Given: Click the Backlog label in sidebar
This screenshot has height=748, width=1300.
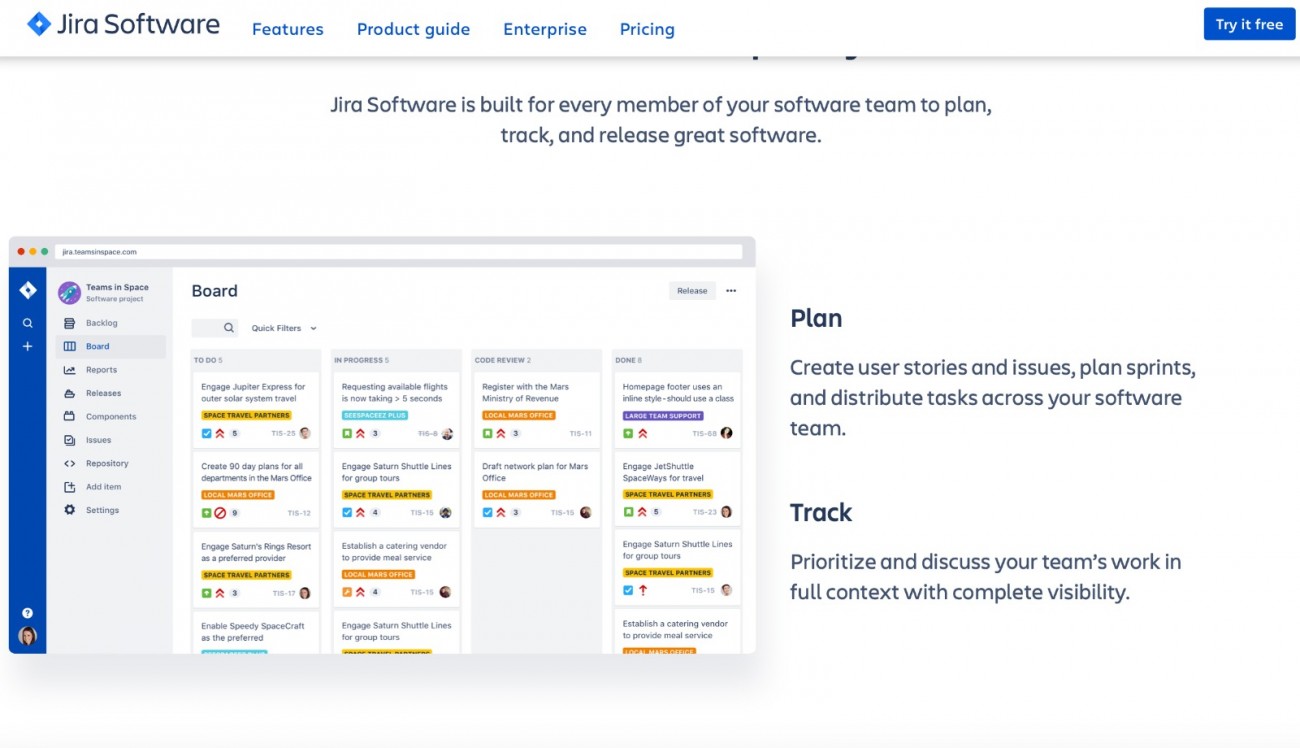Looking at the screenshot, I should click(102, 323).
